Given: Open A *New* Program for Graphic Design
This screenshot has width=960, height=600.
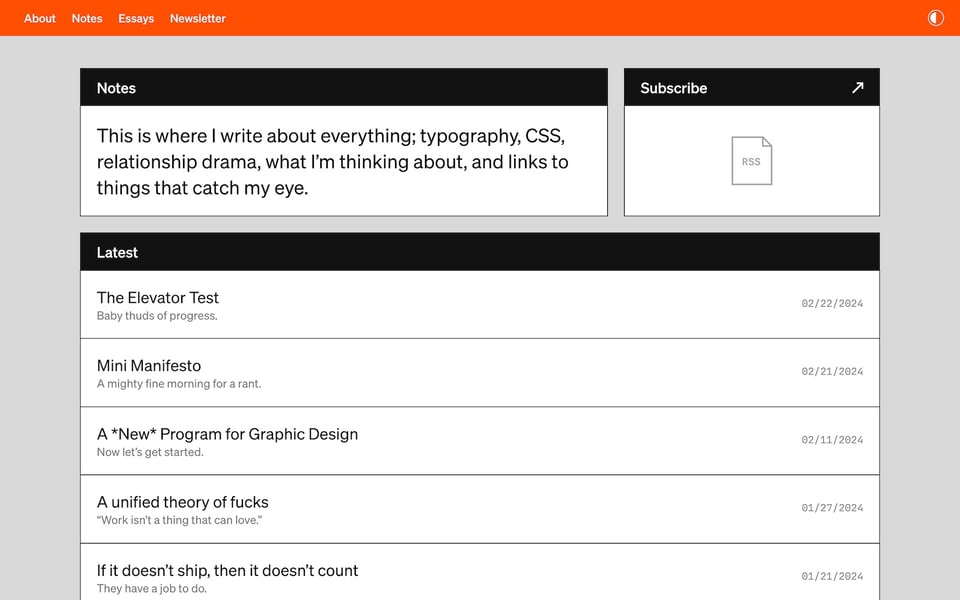Looking at the screenshot, I should [227, 434].
